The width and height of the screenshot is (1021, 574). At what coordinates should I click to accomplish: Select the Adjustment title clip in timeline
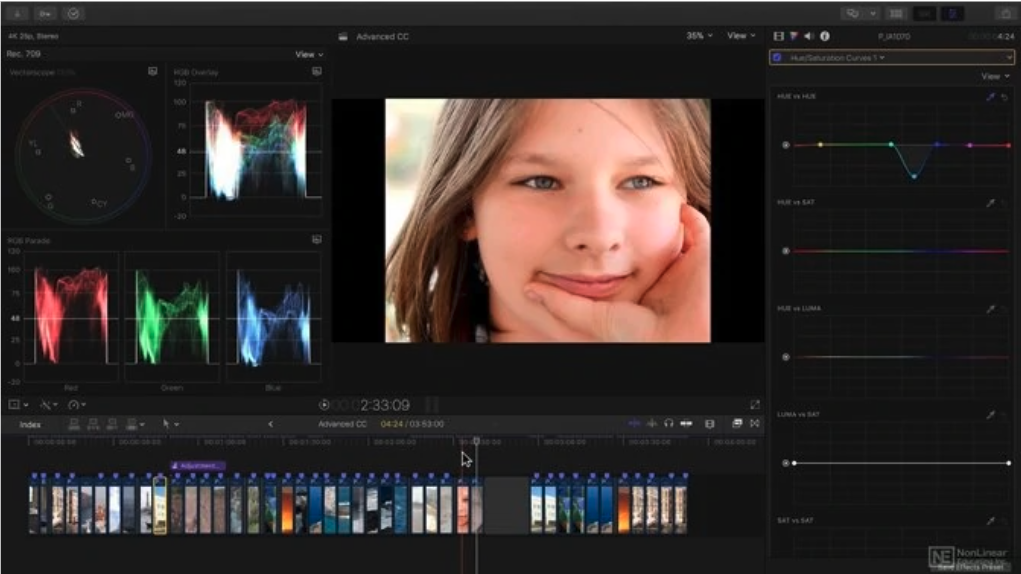198,466
